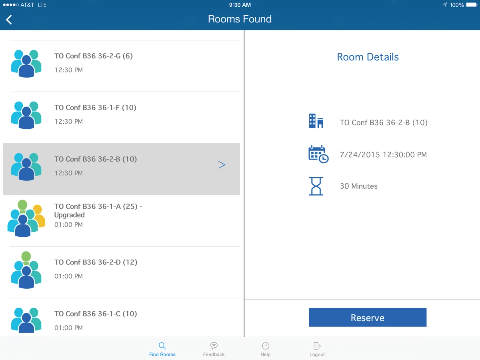The width and height of the screenshot is (480, 360).
Task: Click room name in the Room Details panel
Action: click(x=383, y=122)
